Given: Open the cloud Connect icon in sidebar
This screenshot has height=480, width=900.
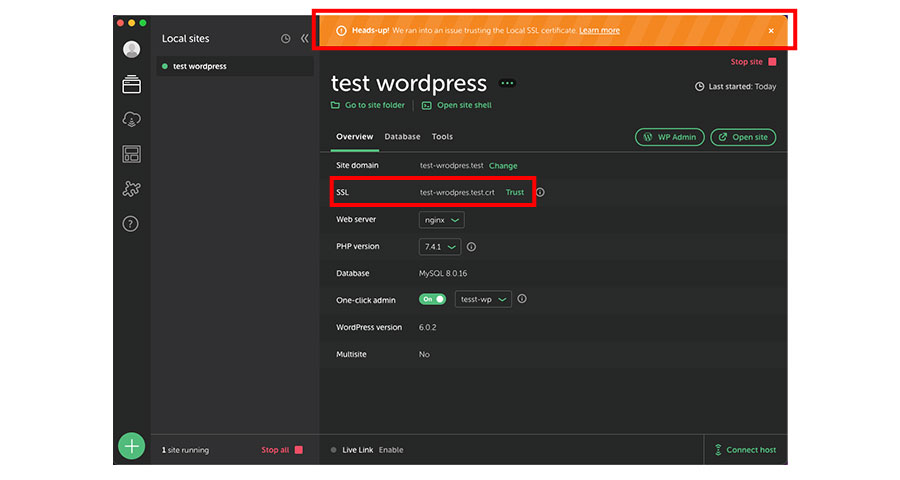Looking at the screenshot, I should (131, 119).
